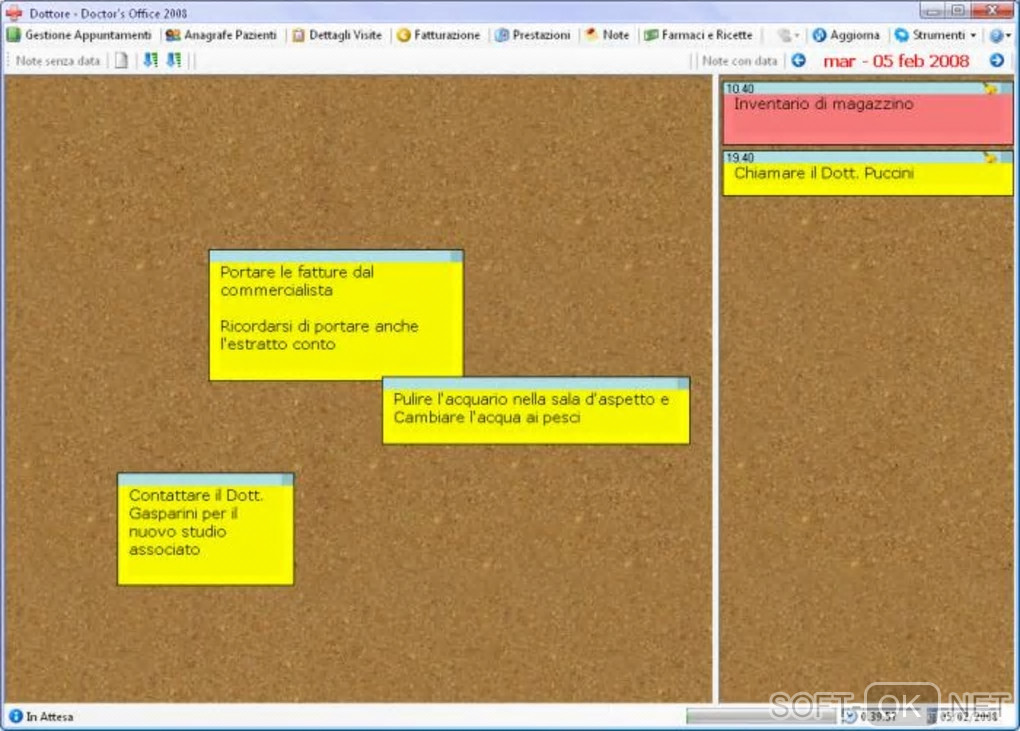This screenshot has height=731, width=1020.
Task: Create a new undated note page icon
Action: click(x=122, y=60)
